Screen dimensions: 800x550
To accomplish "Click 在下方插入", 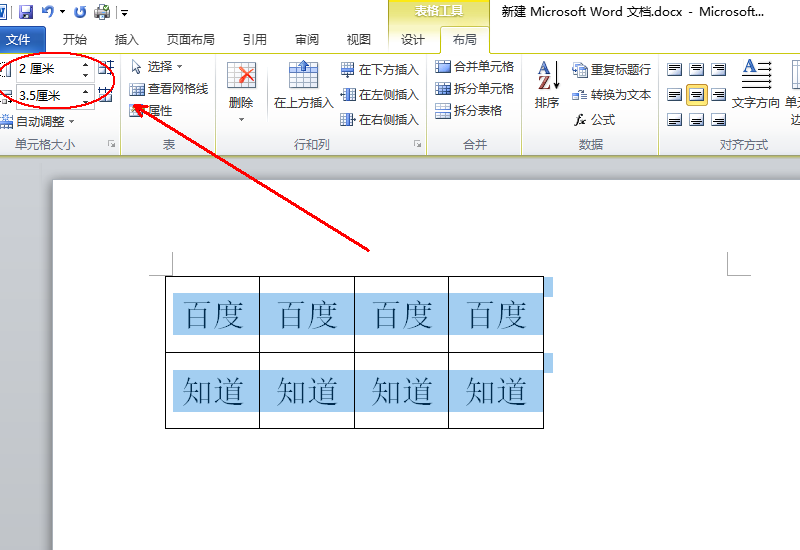I will tap(380, 69).
